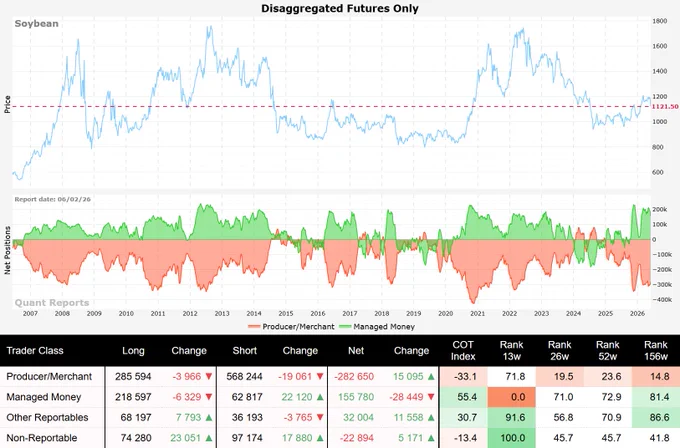Screen dimensions: 680x448
Task: Click Other Reportables long value 68 197
Action: click(x=136, y=417)
